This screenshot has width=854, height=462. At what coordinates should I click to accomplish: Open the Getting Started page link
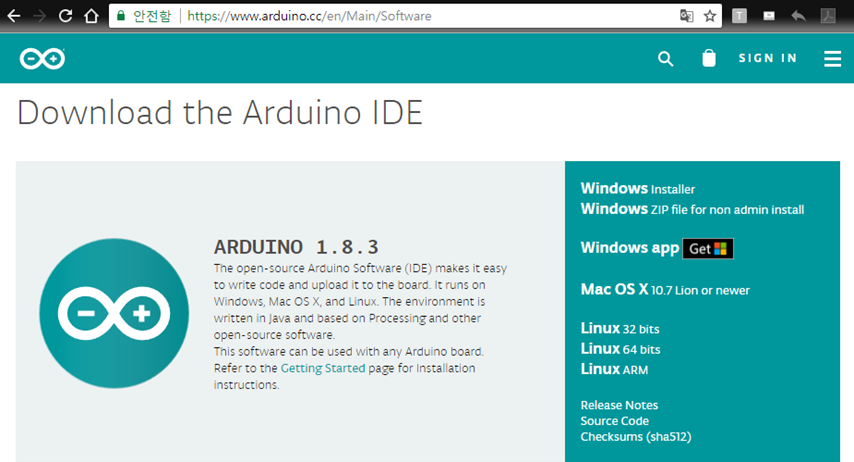click(323, 368)
